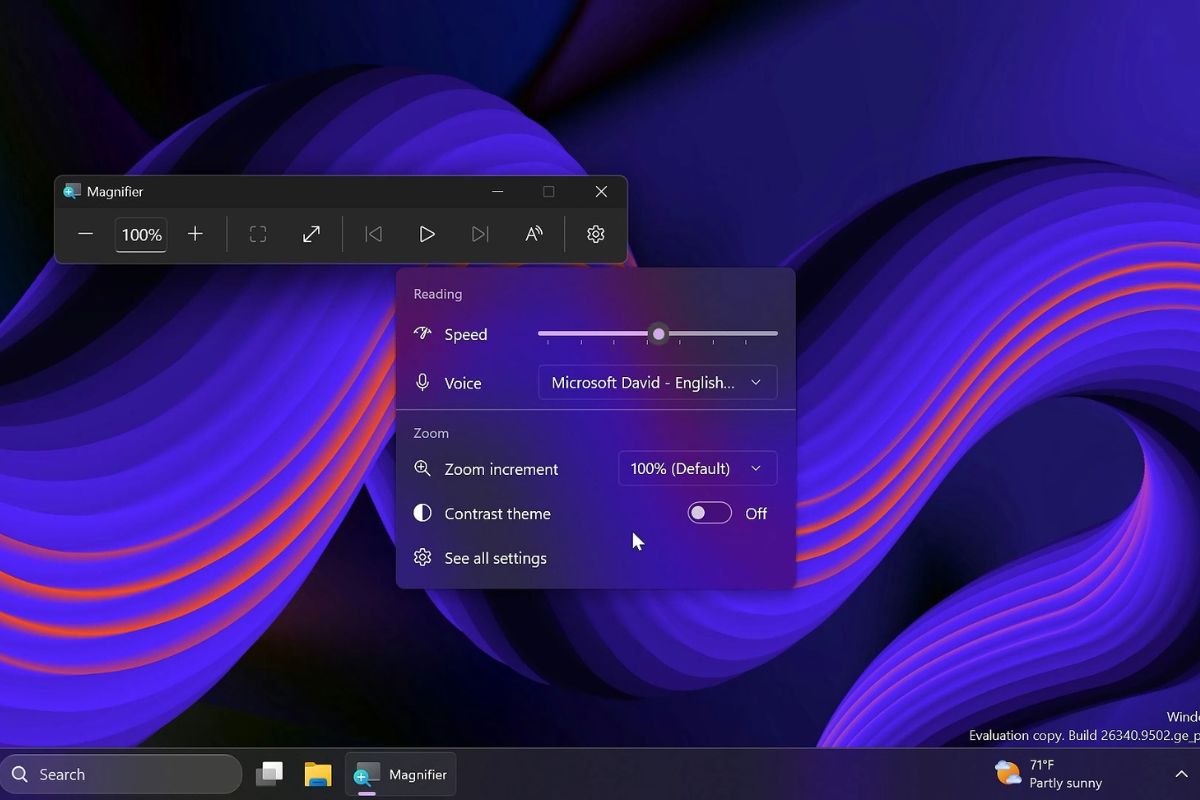
Task: Click the Zoom increment magnifier icon
Action: tap(423, 469)
